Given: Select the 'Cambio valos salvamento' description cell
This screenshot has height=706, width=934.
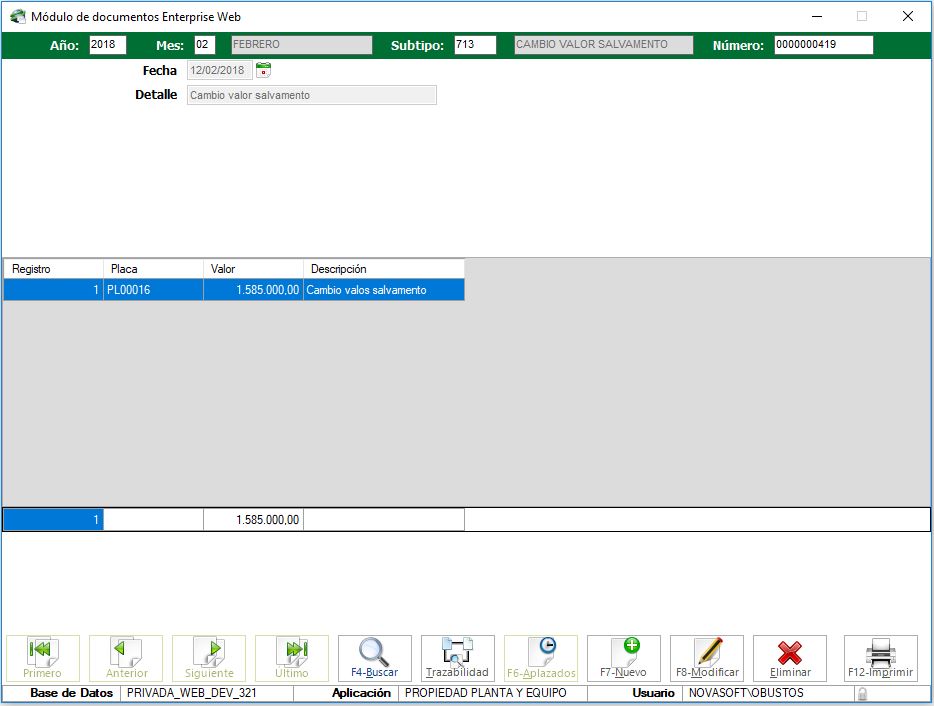Looking at the screenshot, I should tap(384, 290).
